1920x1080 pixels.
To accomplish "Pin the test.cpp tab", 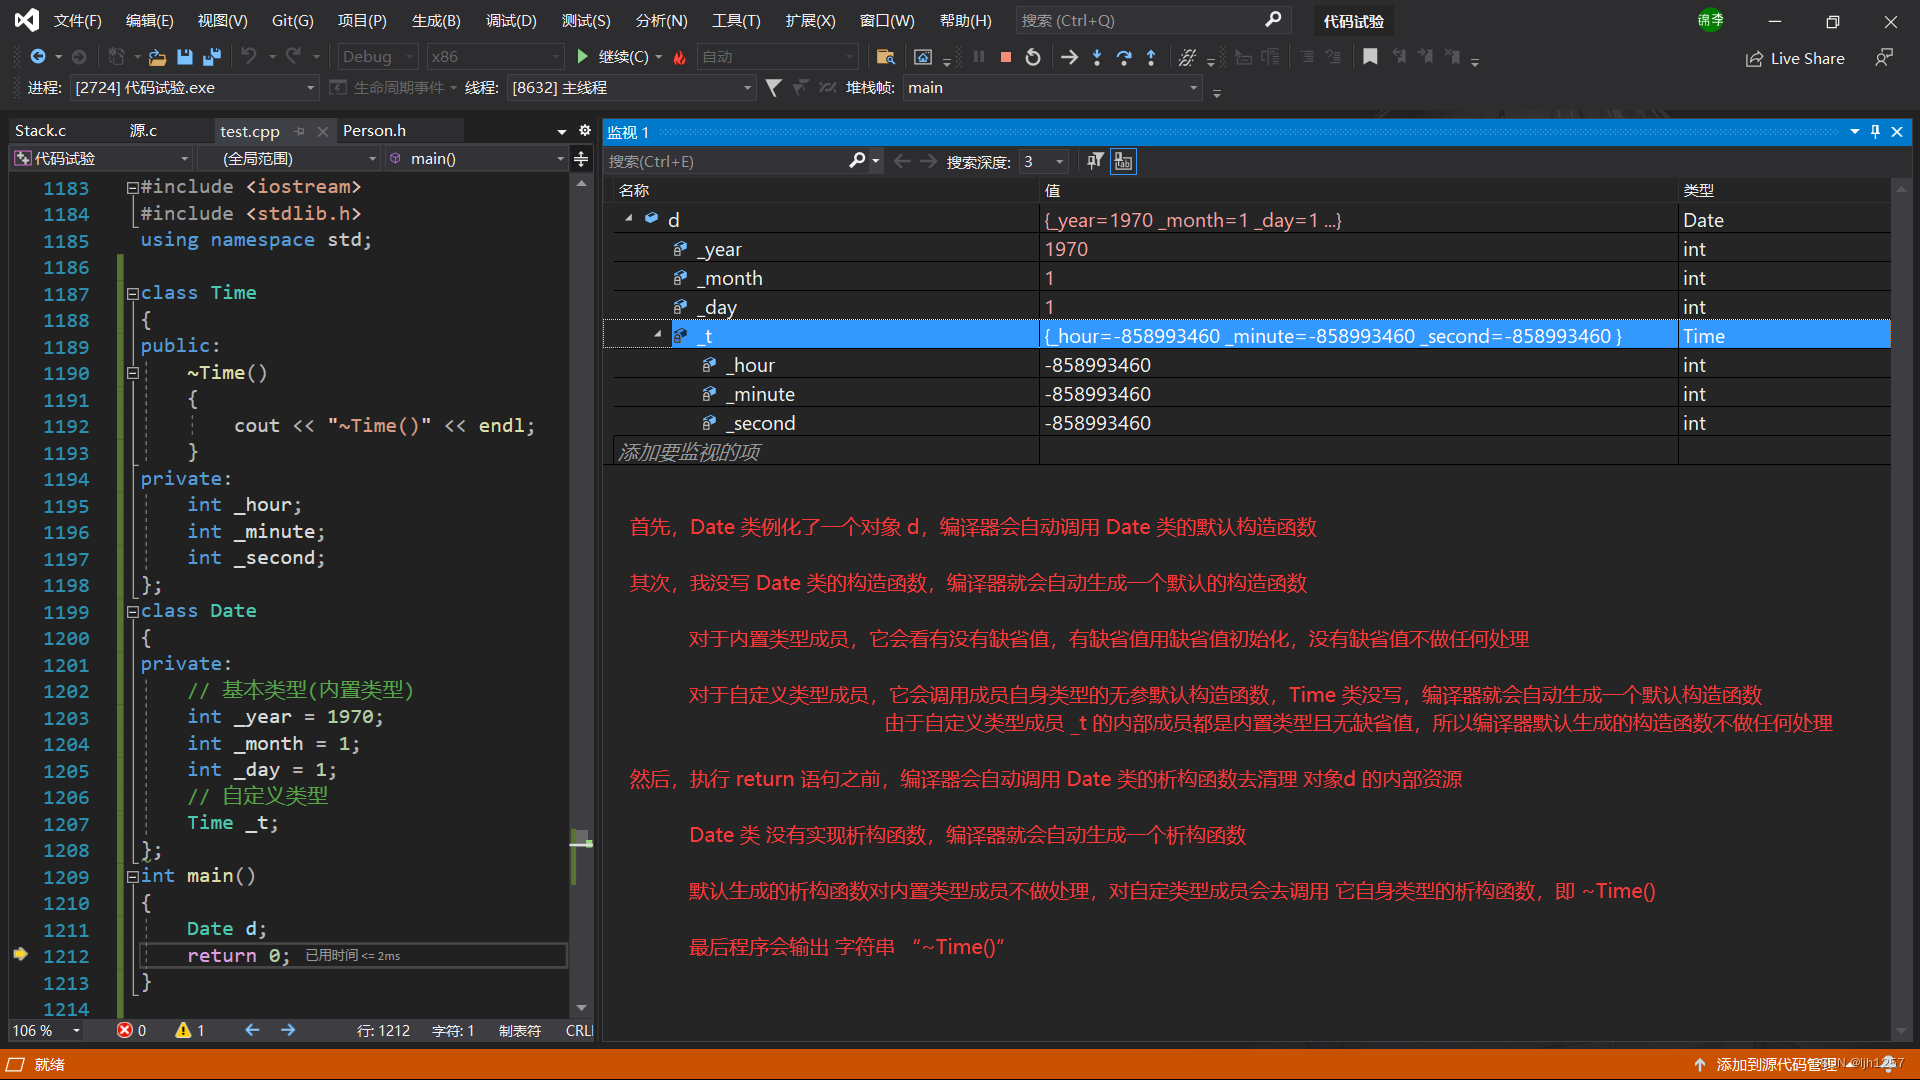I will (x=299, y=131).
